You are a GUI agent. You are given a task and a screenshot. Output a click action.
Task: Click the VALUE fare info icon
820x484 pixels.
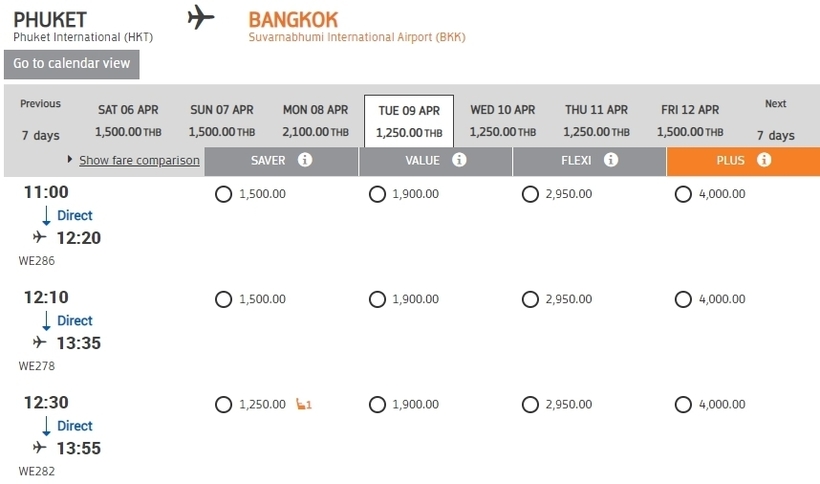point(459,159)
